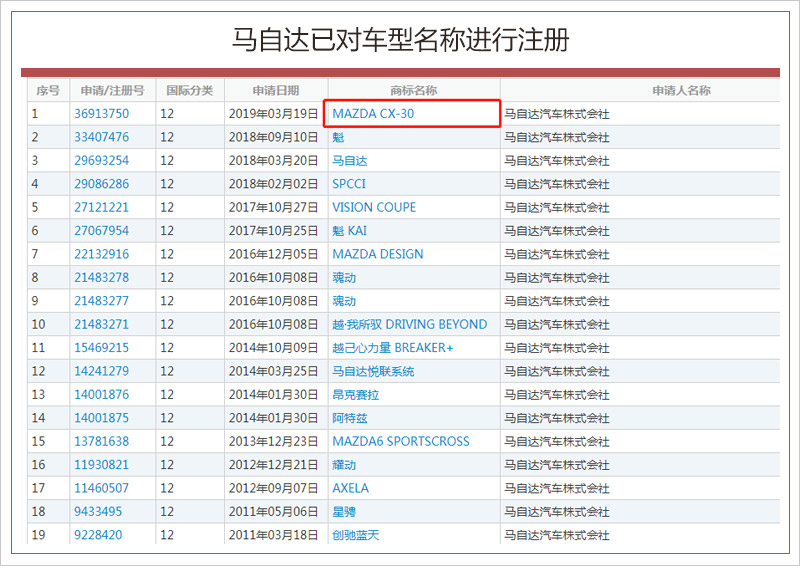Select the date 2014年03月25日
This screenshot has width=800, height=566.
click(273, 371)
